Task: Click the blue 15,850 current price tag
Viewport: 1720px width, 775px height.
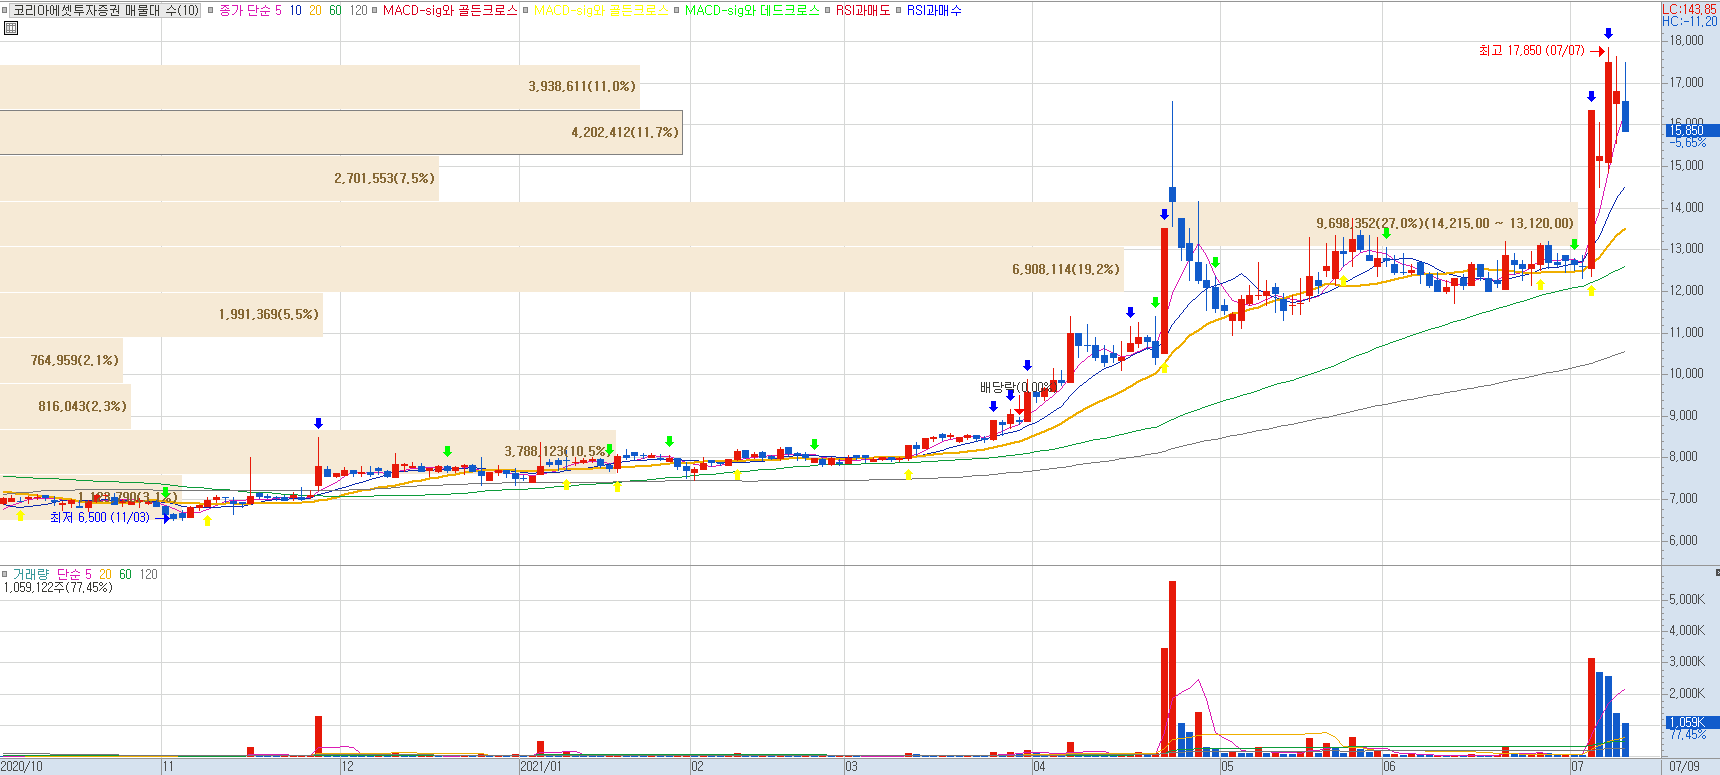Action: coord(1691,130)
